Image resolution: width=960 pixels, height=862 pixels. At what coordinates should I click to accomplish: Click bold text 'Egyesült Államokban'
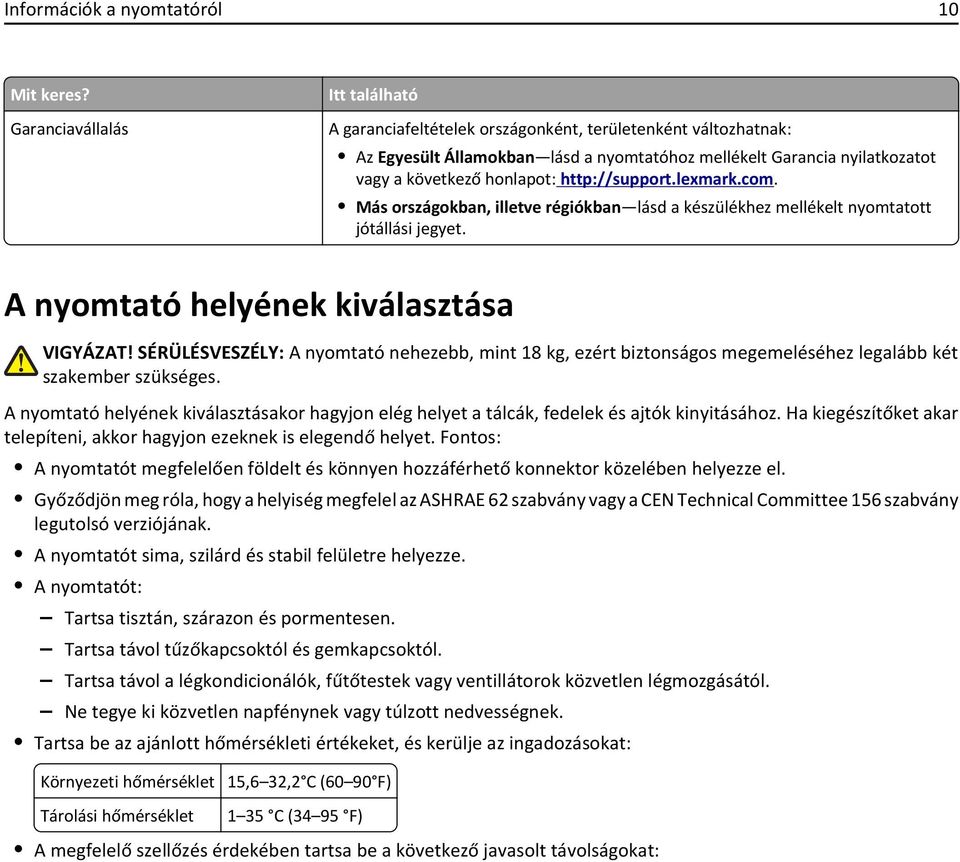point(456,157)
